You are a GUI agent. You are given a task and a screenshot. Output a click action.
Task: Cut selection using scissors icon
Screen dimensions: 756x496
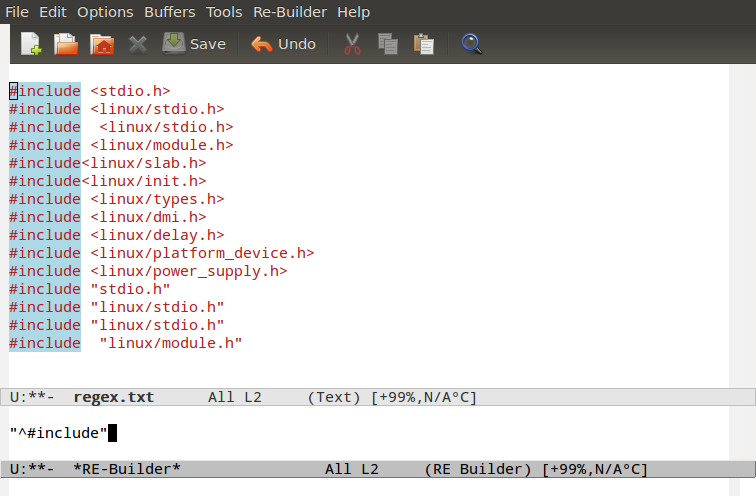pos(352,44)
